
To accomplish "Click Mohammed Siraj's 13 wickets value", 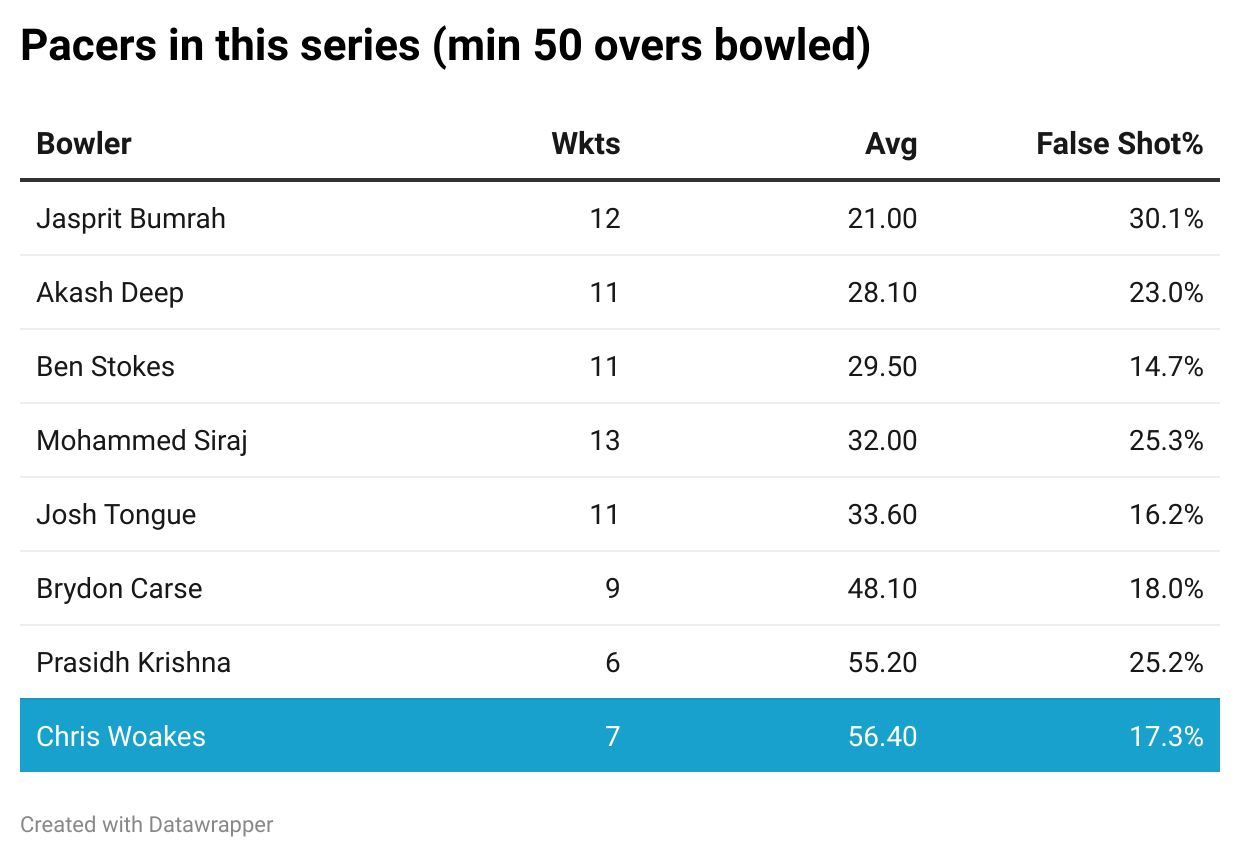I will click(x=604, y=440).
